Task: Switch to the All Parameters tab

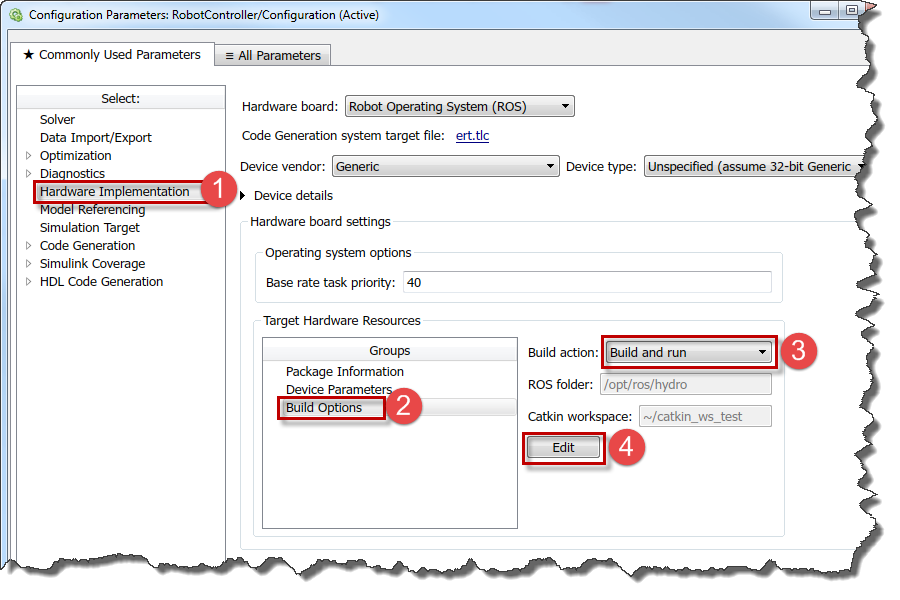Action: 273,56
